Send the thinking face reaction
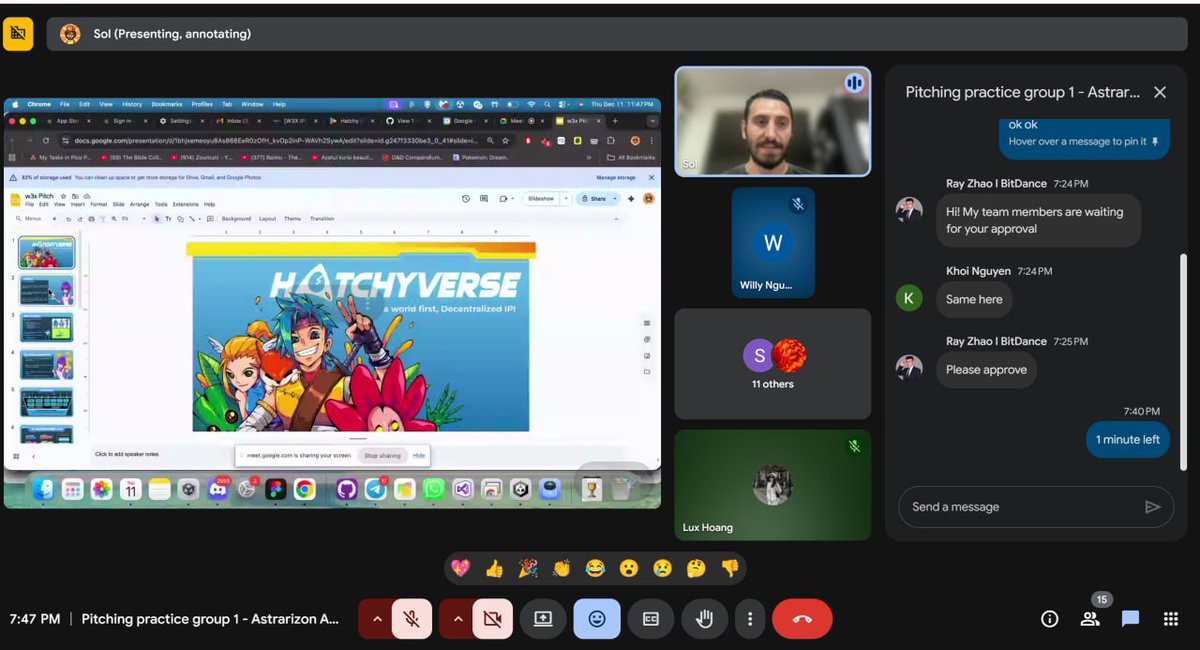Viewport: 1200px width, 650px height. click(696, 568)
